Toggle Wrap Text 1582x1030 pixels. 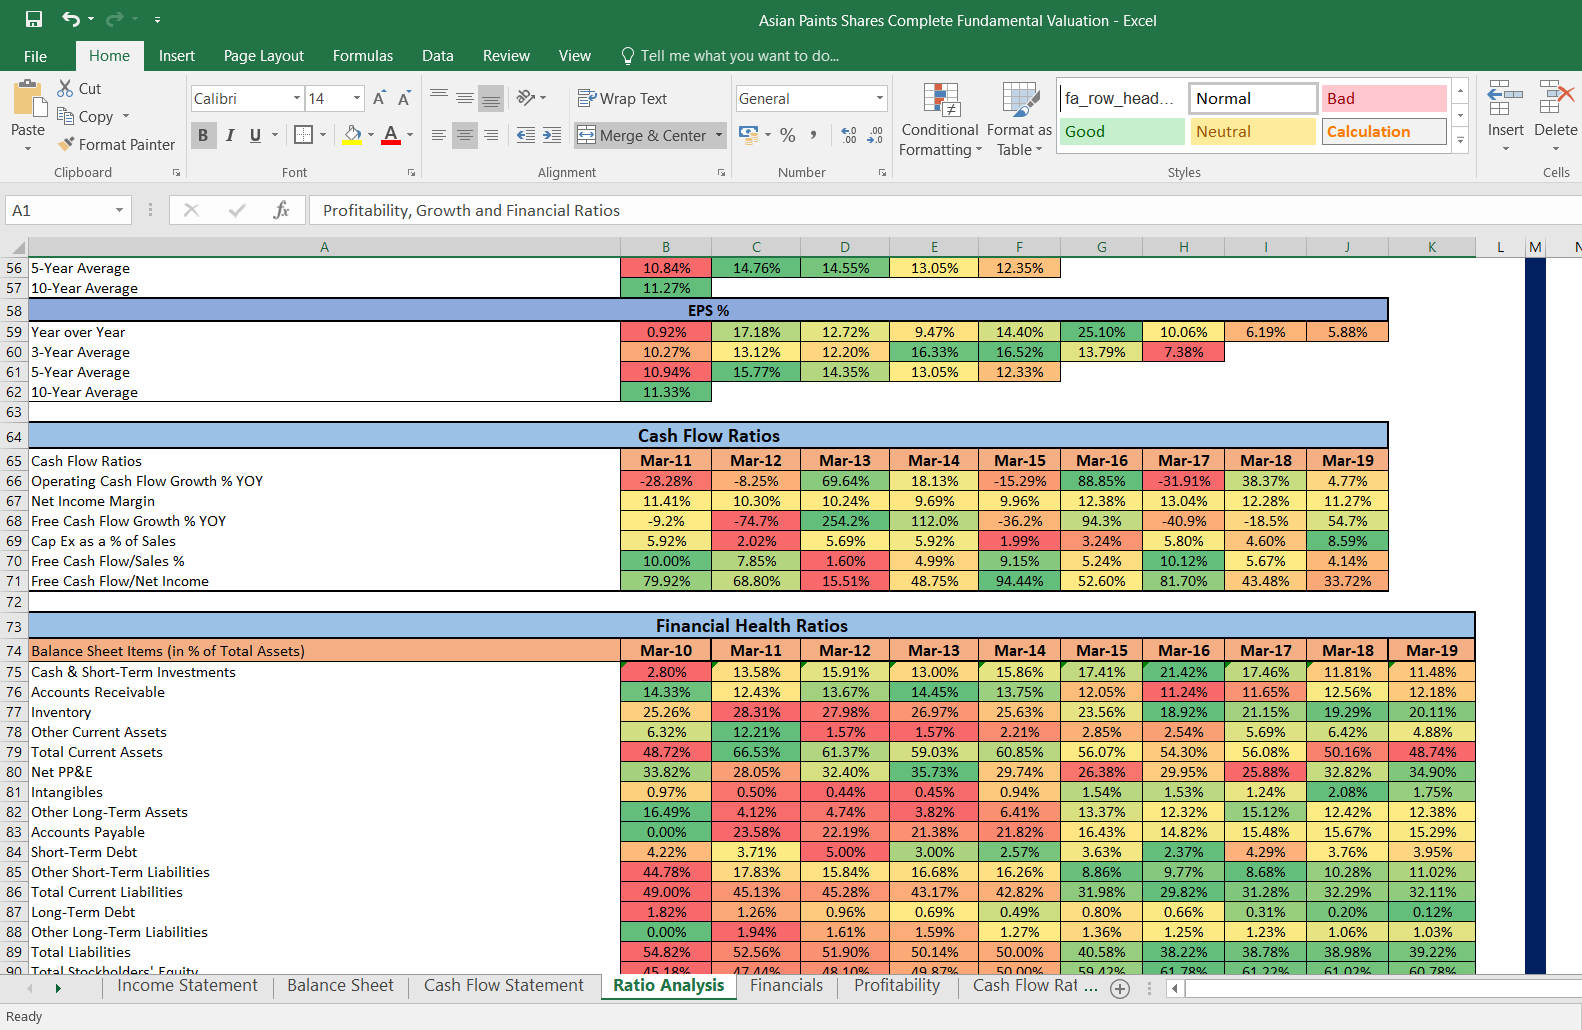click(622, 98)
